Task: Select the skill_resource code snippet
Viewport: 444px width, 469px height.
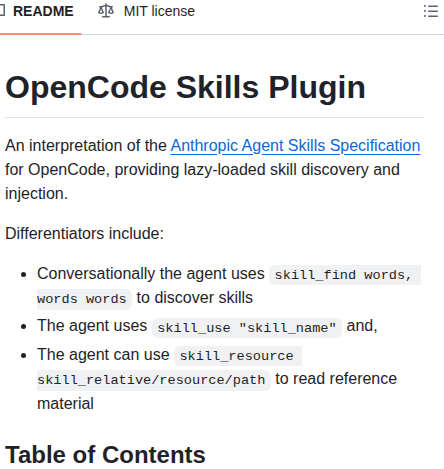Action: (238, 356)
